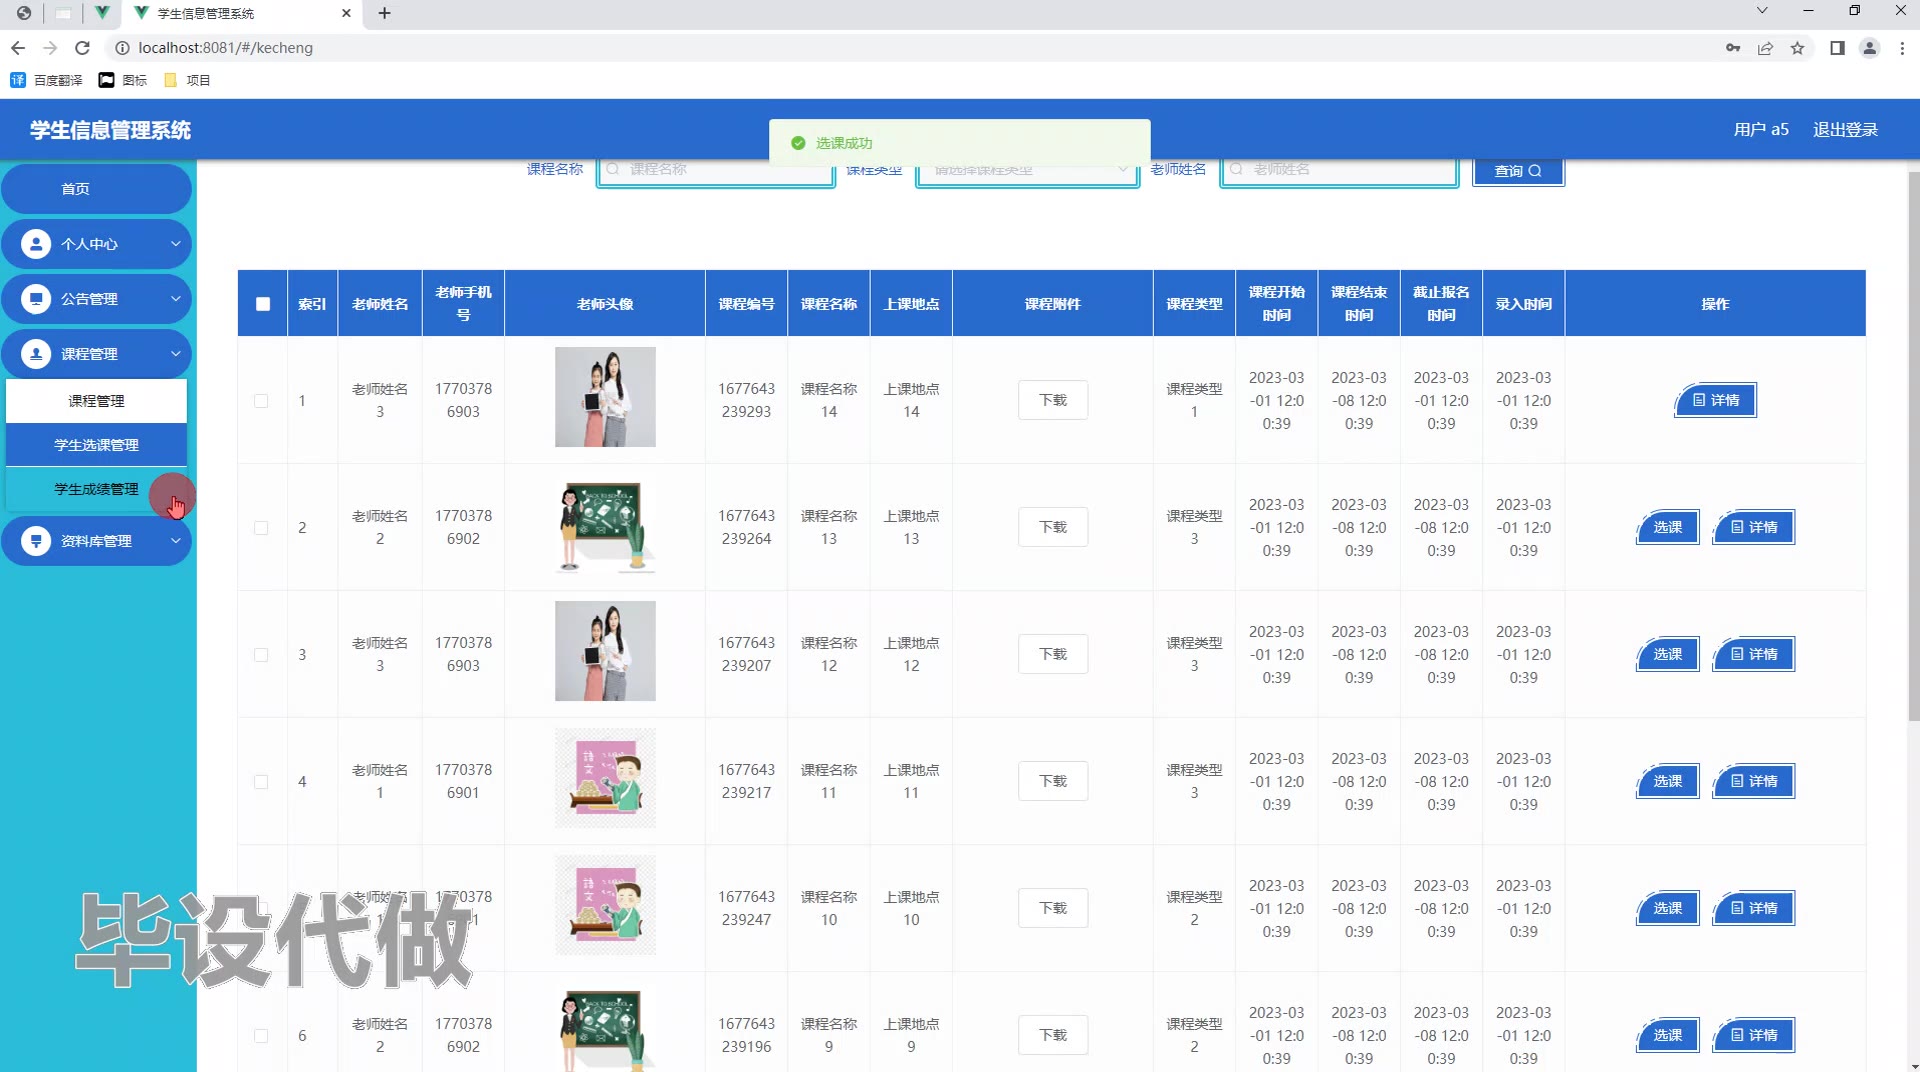Screen dimensions: 1920x1072
Task: Click 选课 button for course row 2
Action: click(x=1667, y=527)
